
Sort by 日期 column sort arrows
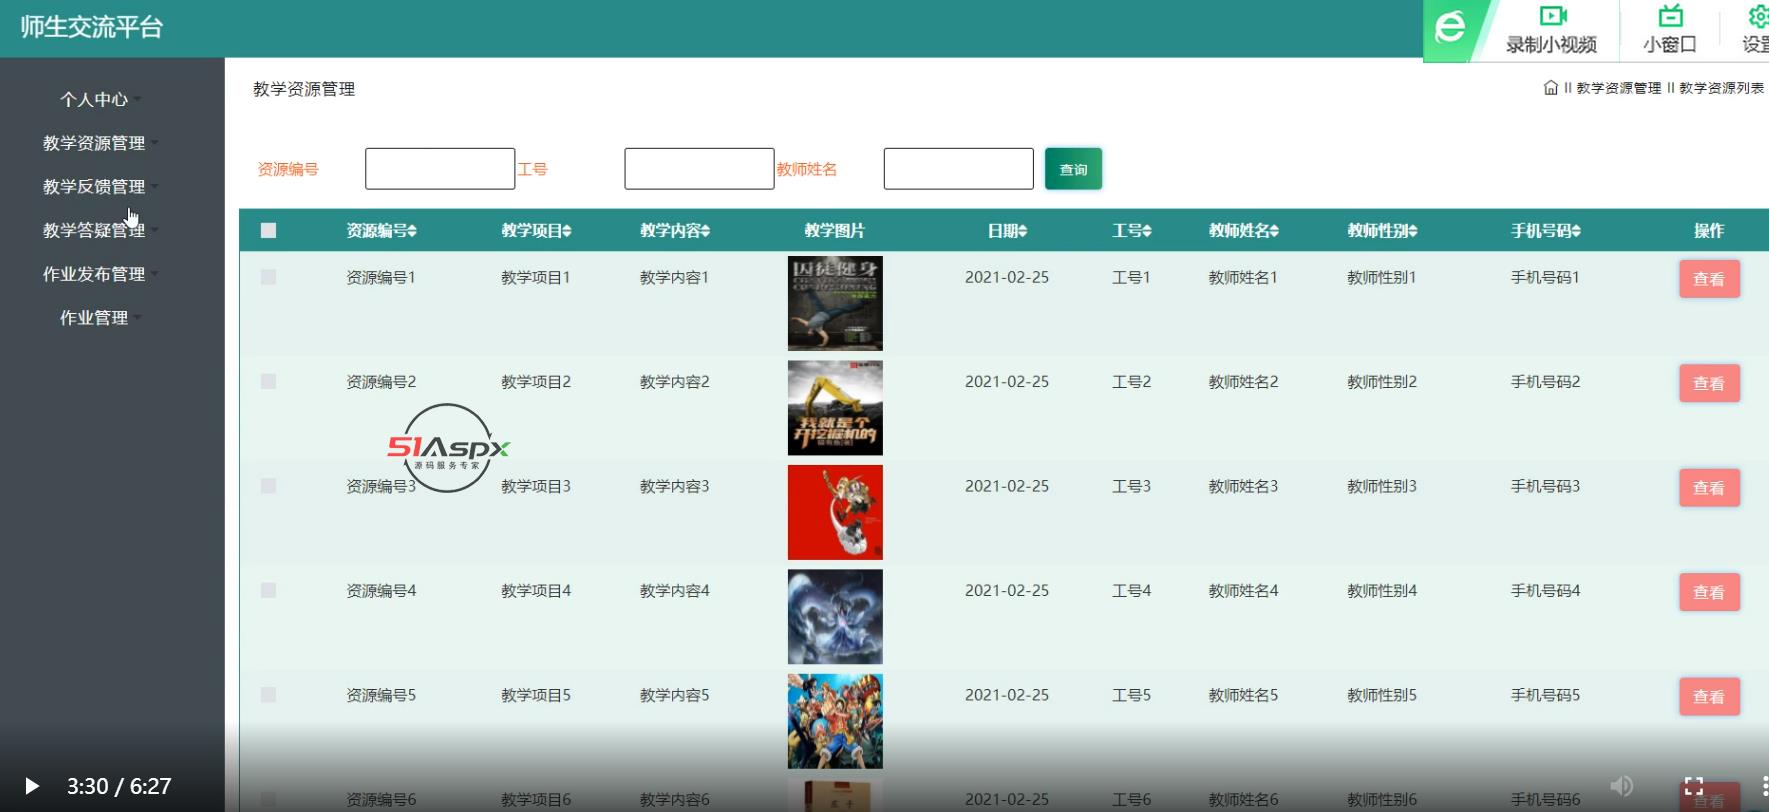pyautogui.click(x=1022, y=231)
